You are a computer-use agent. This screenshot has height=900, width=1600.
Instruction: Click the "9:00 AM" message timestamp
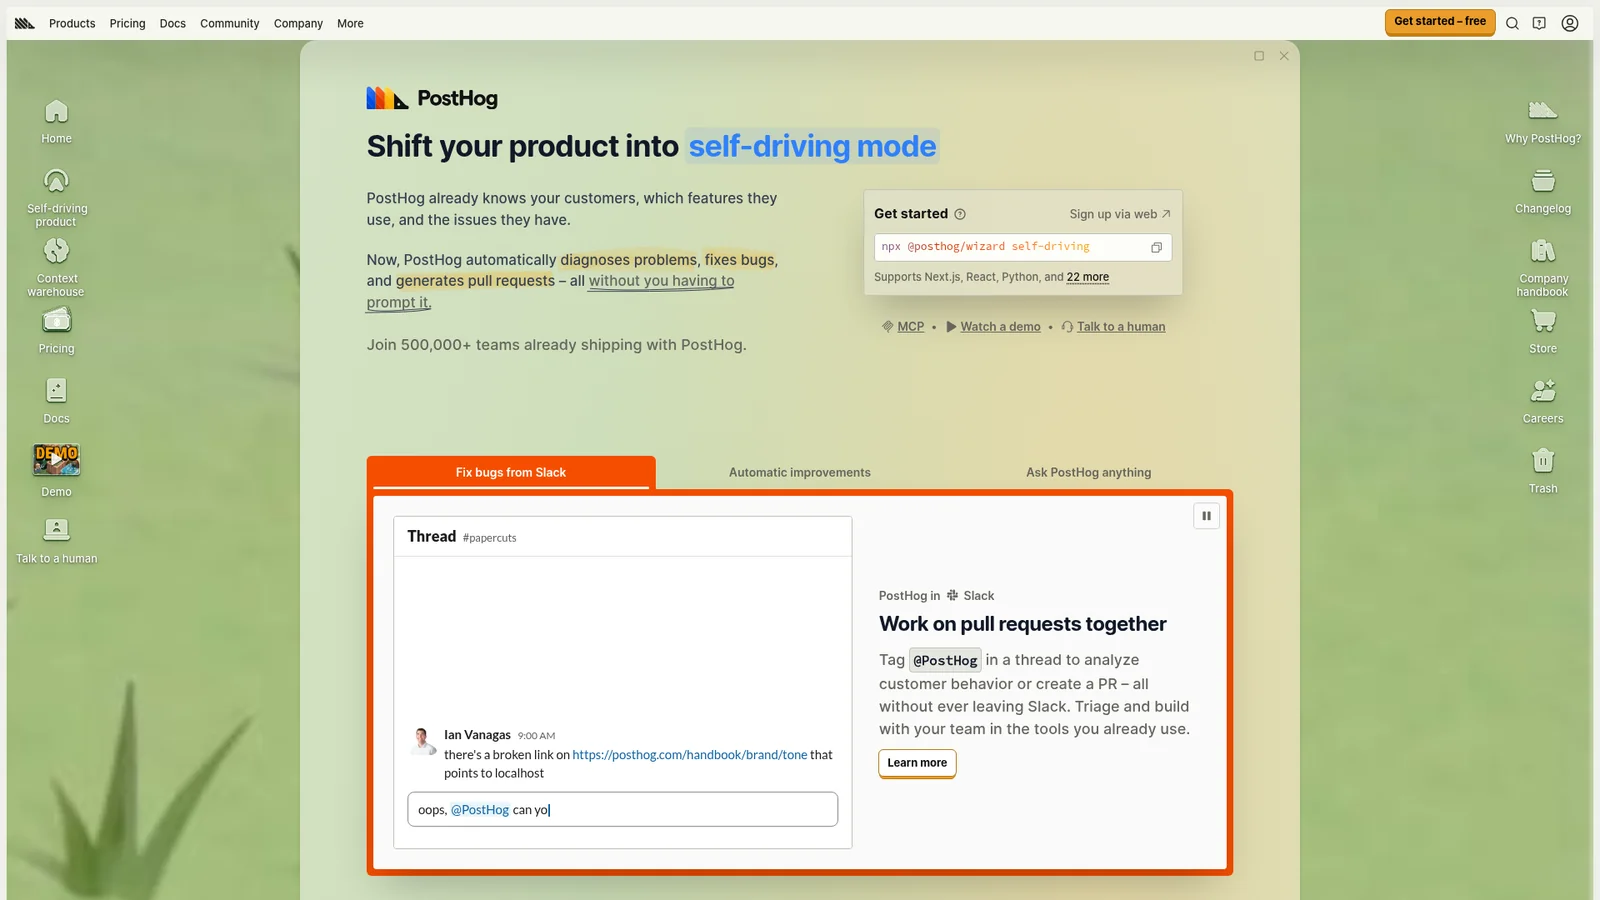point(536,736)
